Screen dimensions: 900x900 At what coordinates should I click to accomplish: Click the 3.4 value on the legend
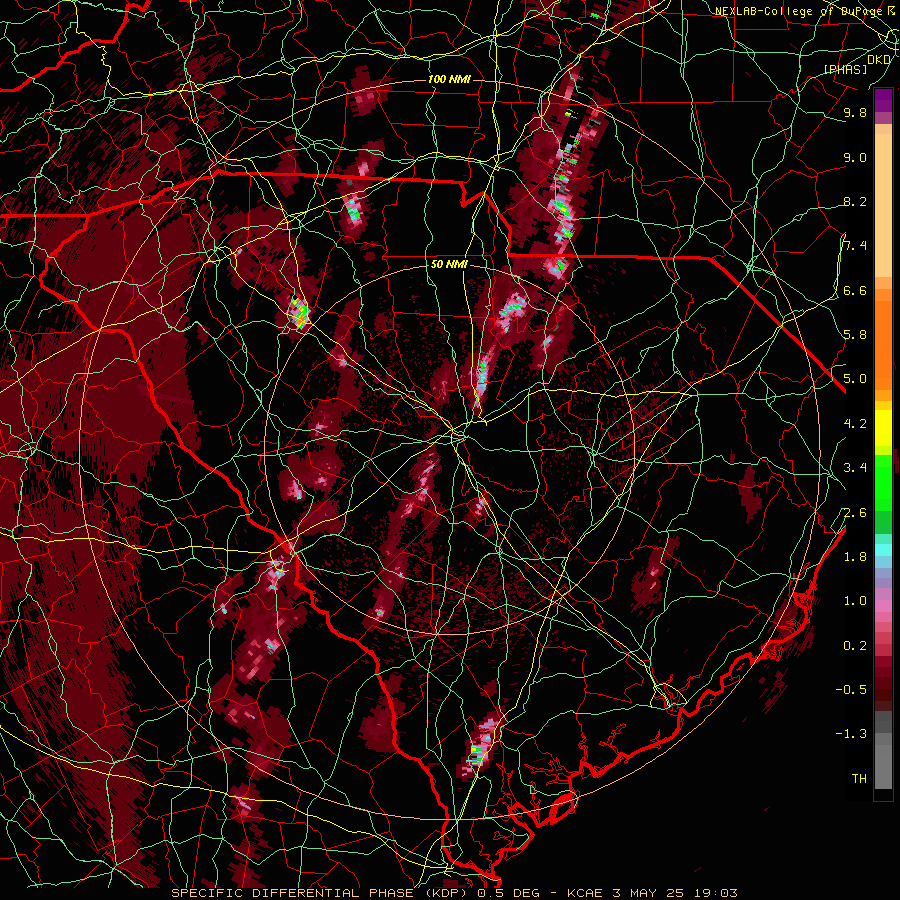(x=855, y=468)
